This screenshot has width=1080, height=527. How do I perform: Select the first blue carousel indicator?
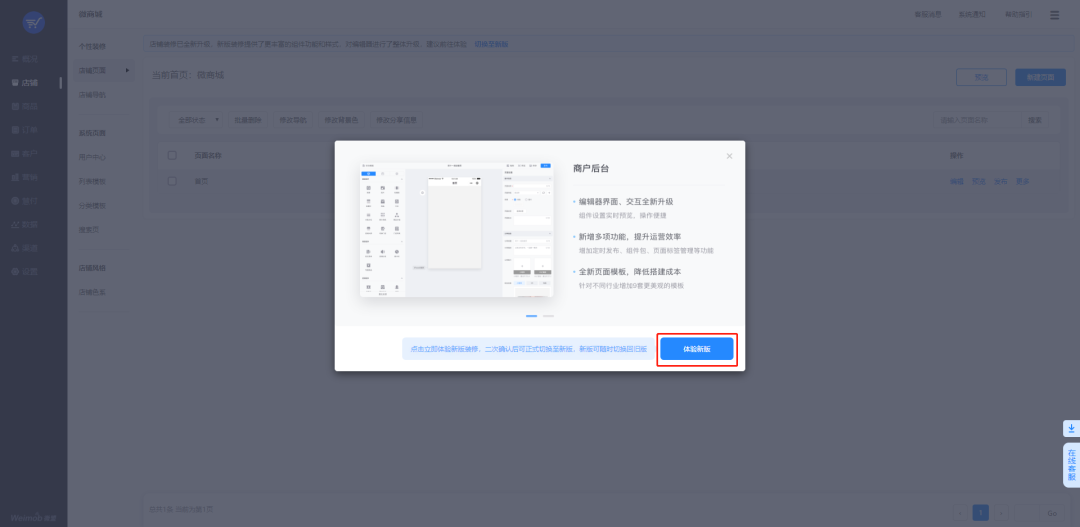(532, 316)
